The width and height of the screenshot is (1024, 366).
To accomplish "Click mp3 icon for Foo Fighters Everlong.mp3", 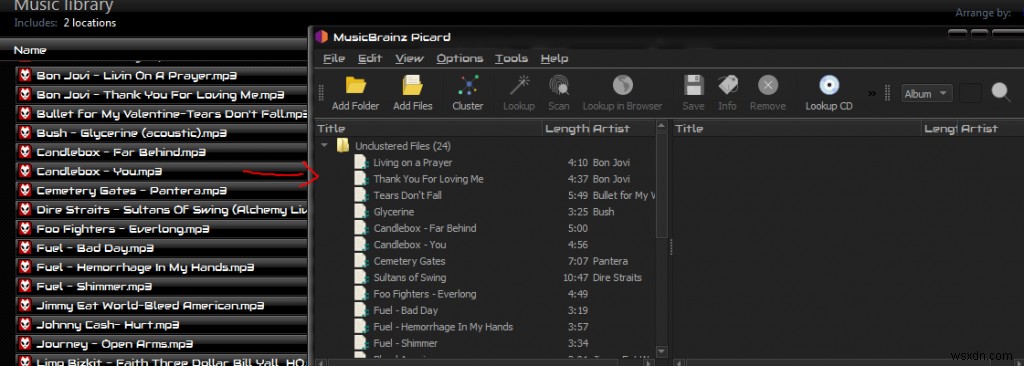I will tap(24, 229).
